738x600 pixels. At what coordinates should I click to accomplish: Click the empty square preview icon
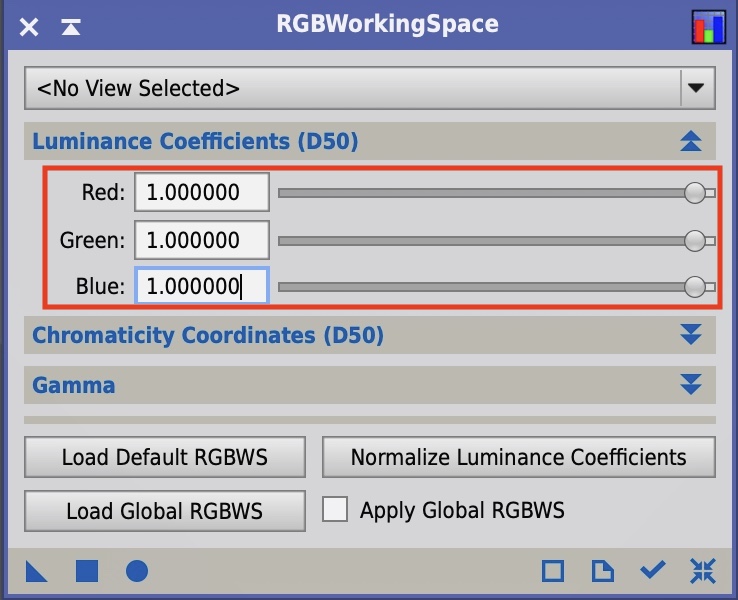click(553, 571)
